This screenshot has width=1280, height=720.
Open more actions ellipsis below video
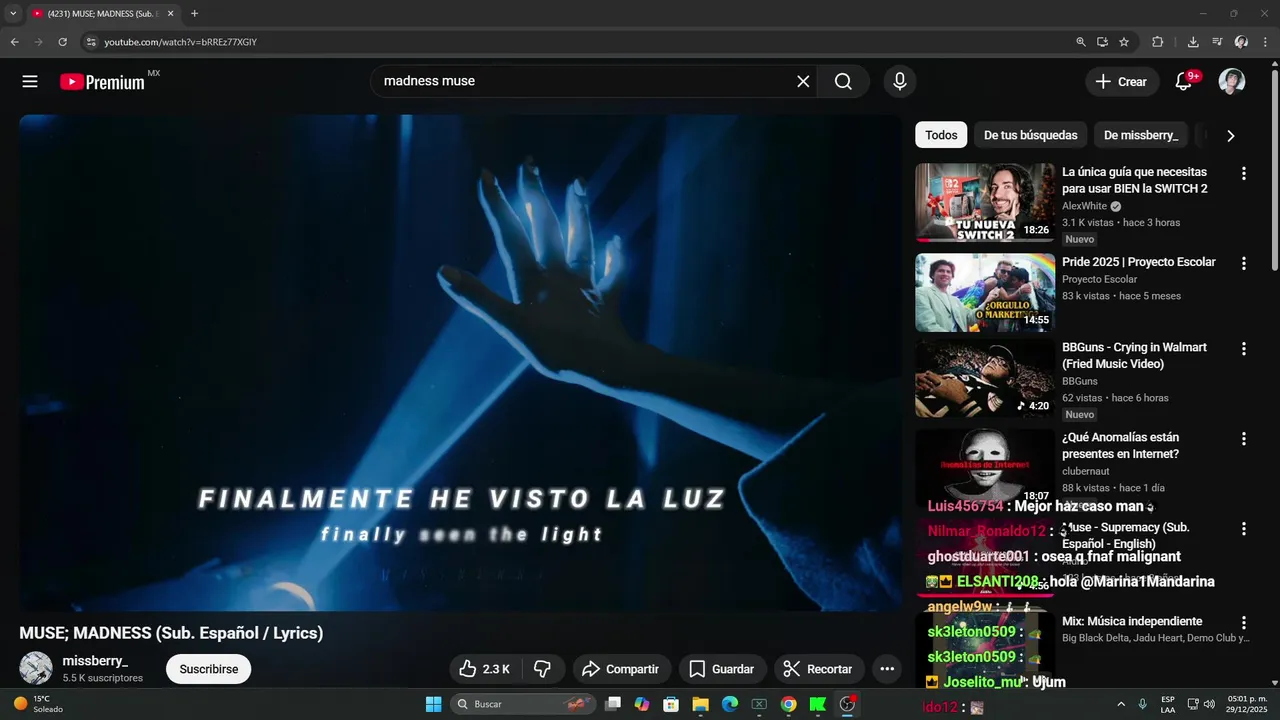pyautogui.click(x=887, y=669)
